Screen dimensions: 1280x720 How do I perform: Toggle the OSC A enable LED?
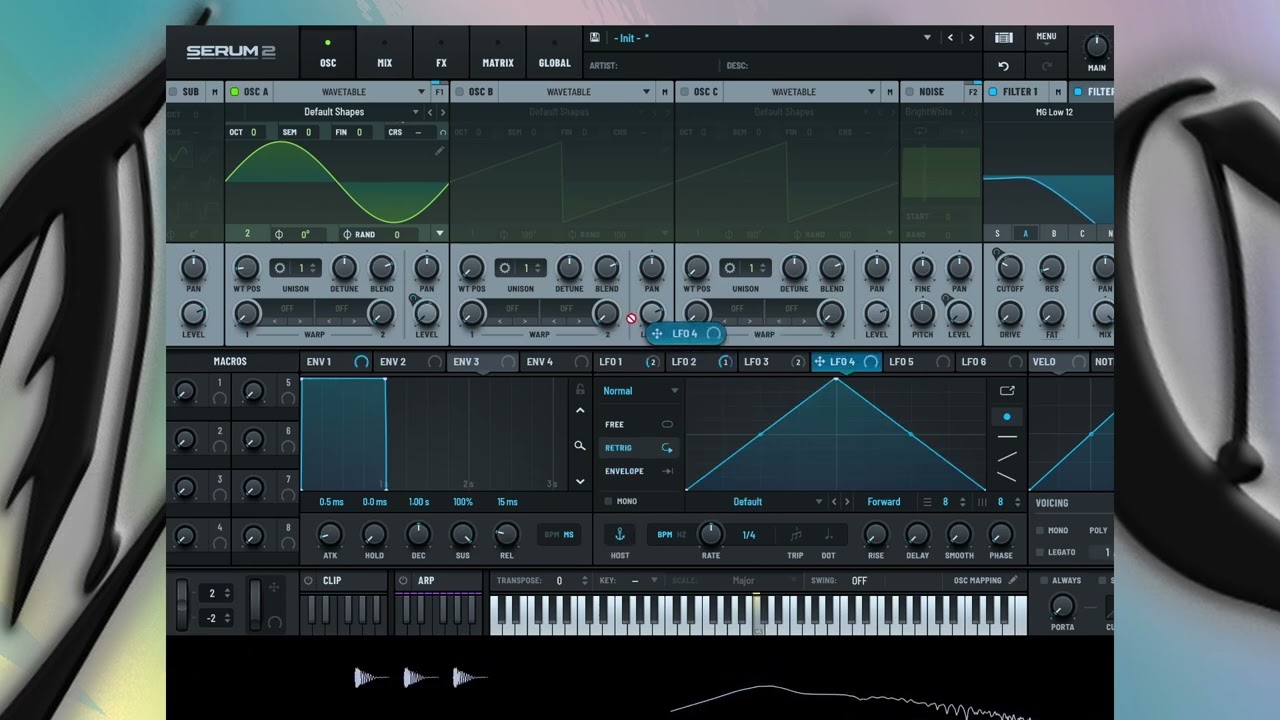coord(235,91)
